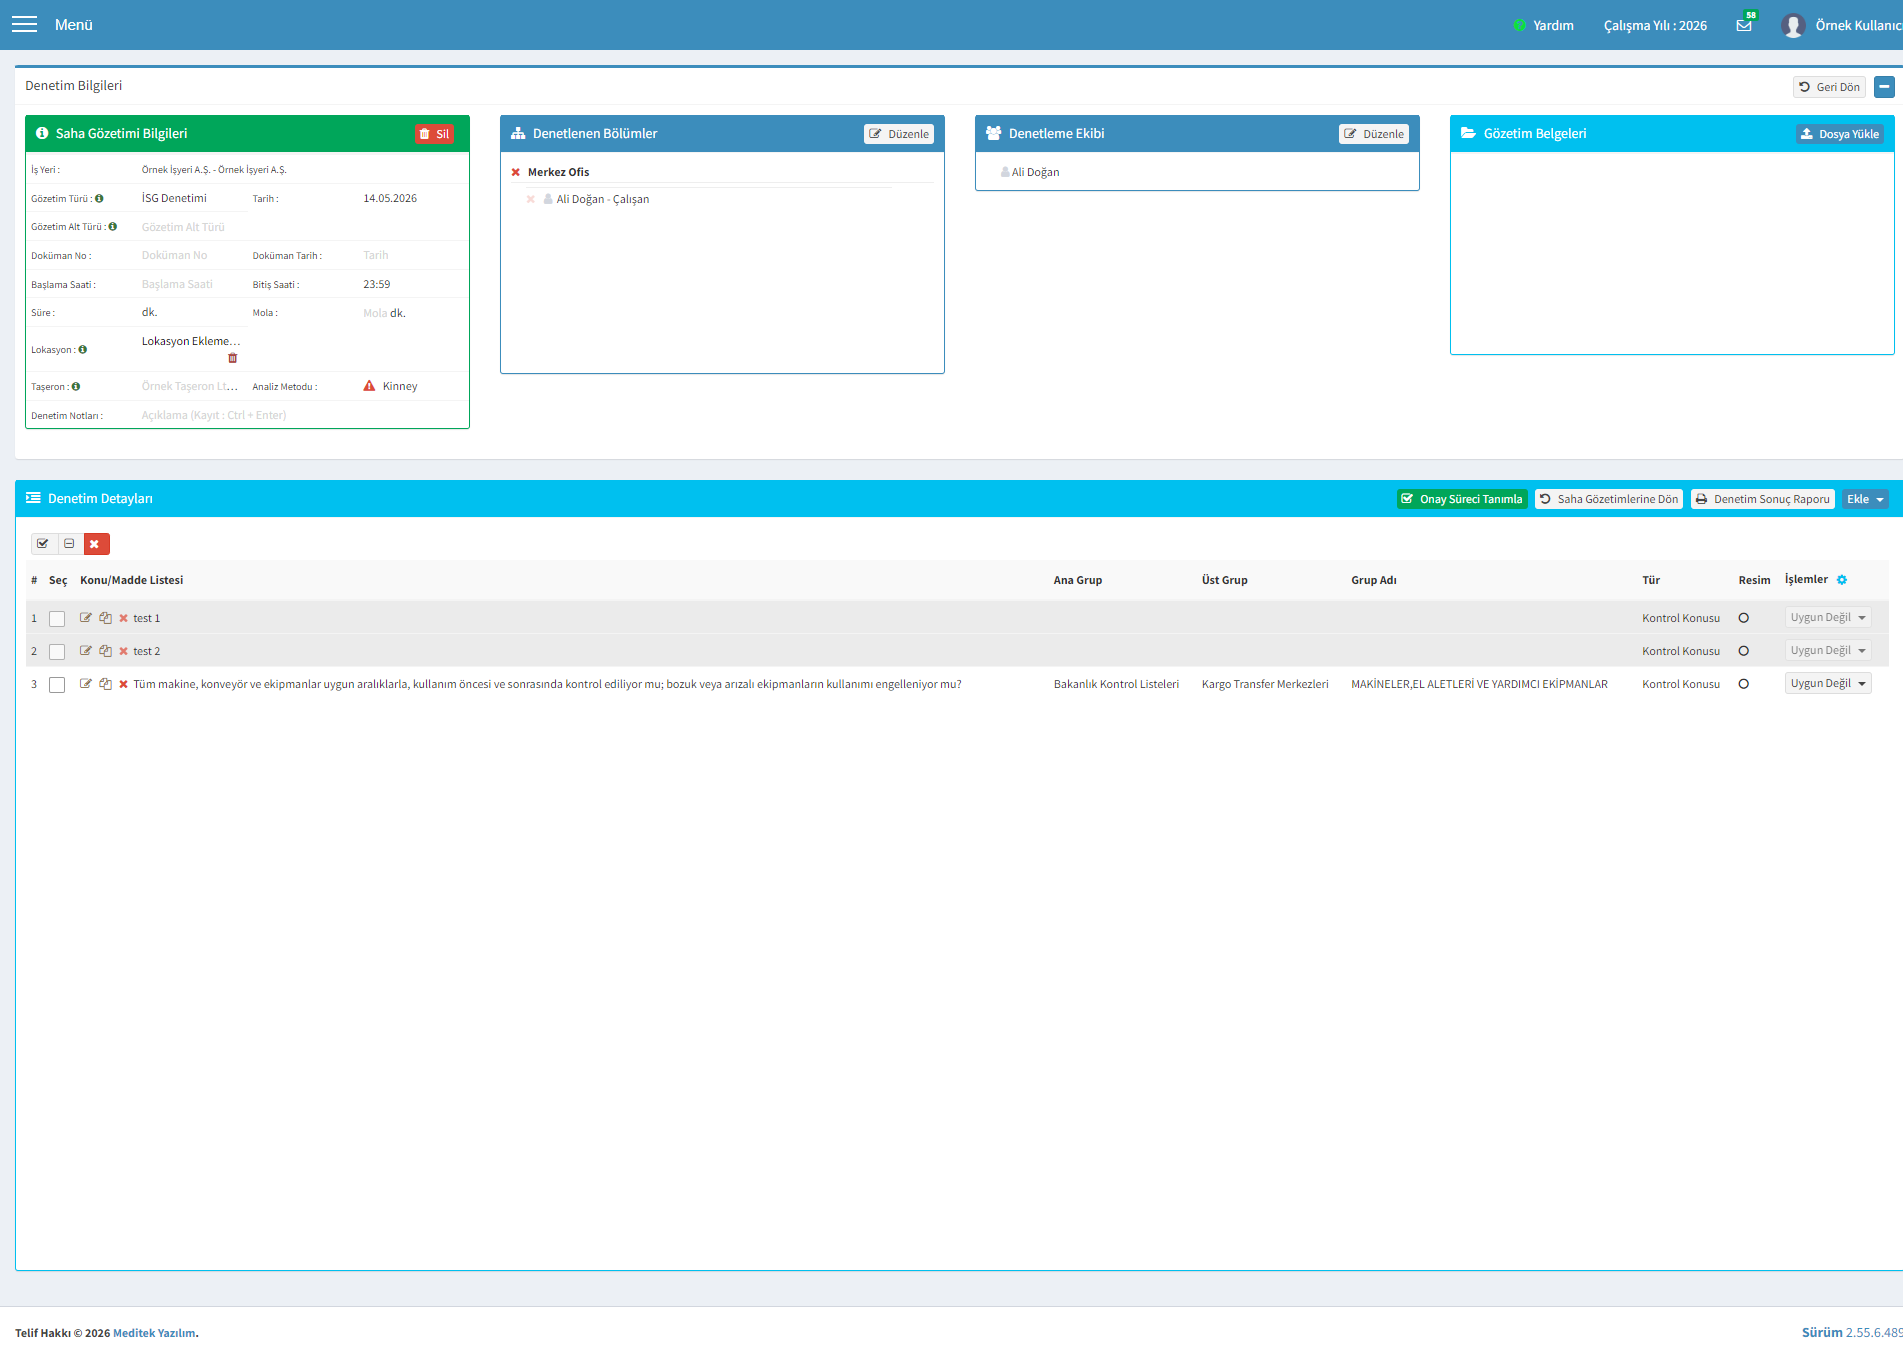Check the checkbox for Tüm makine row

[x=57, y=685]
